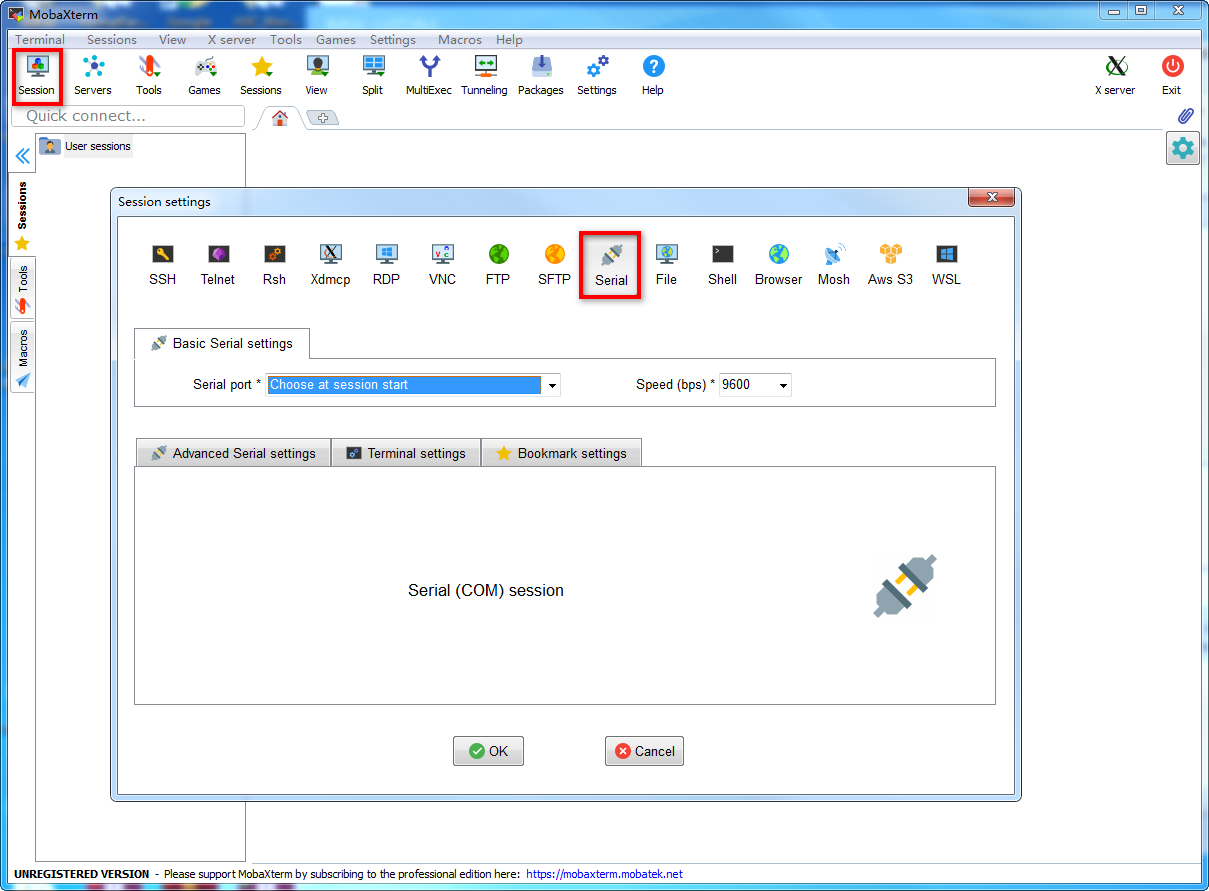Open a new tab with plus button

[x=323, y=118]
